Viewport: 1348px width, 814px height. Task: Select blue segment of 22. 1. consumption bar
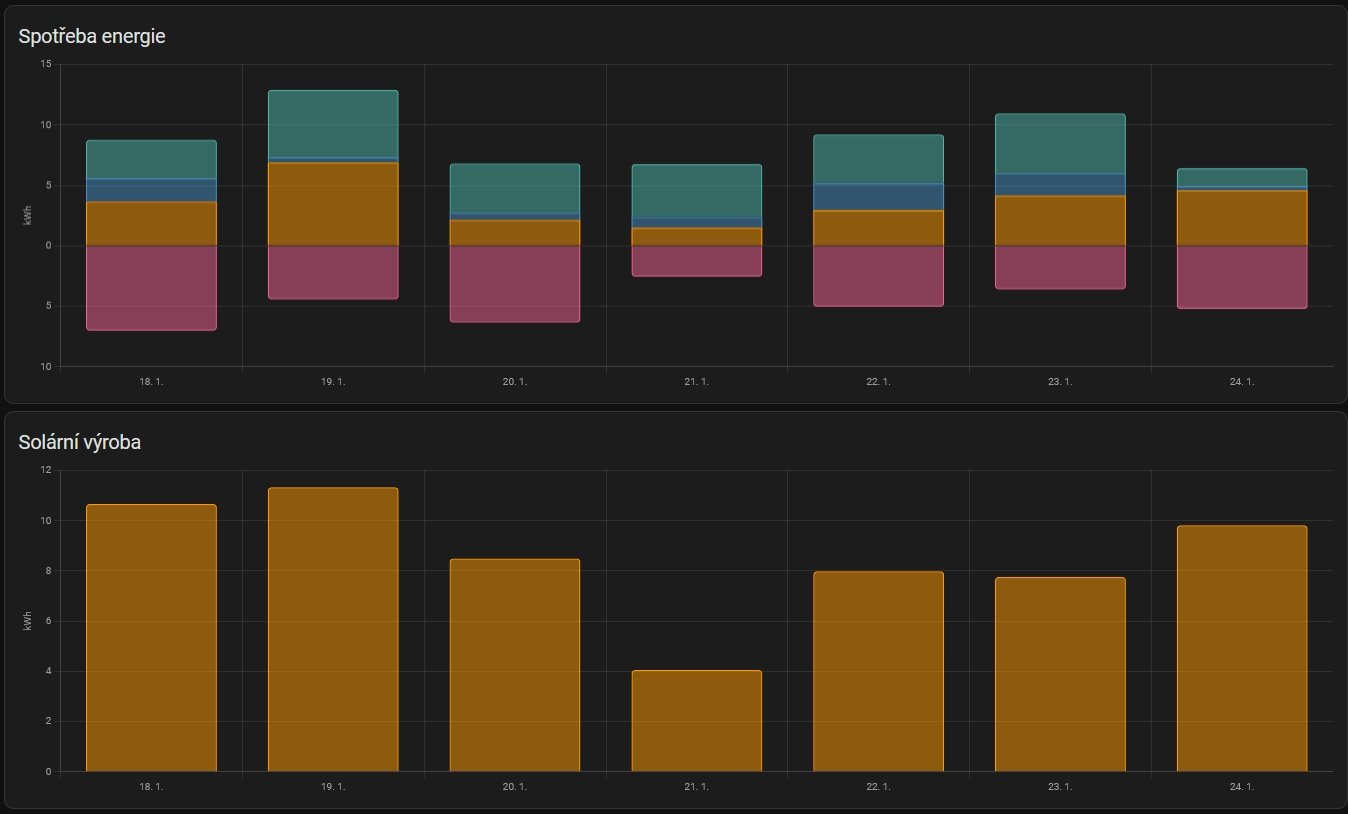pyautogui.click(x=878, y=197)
